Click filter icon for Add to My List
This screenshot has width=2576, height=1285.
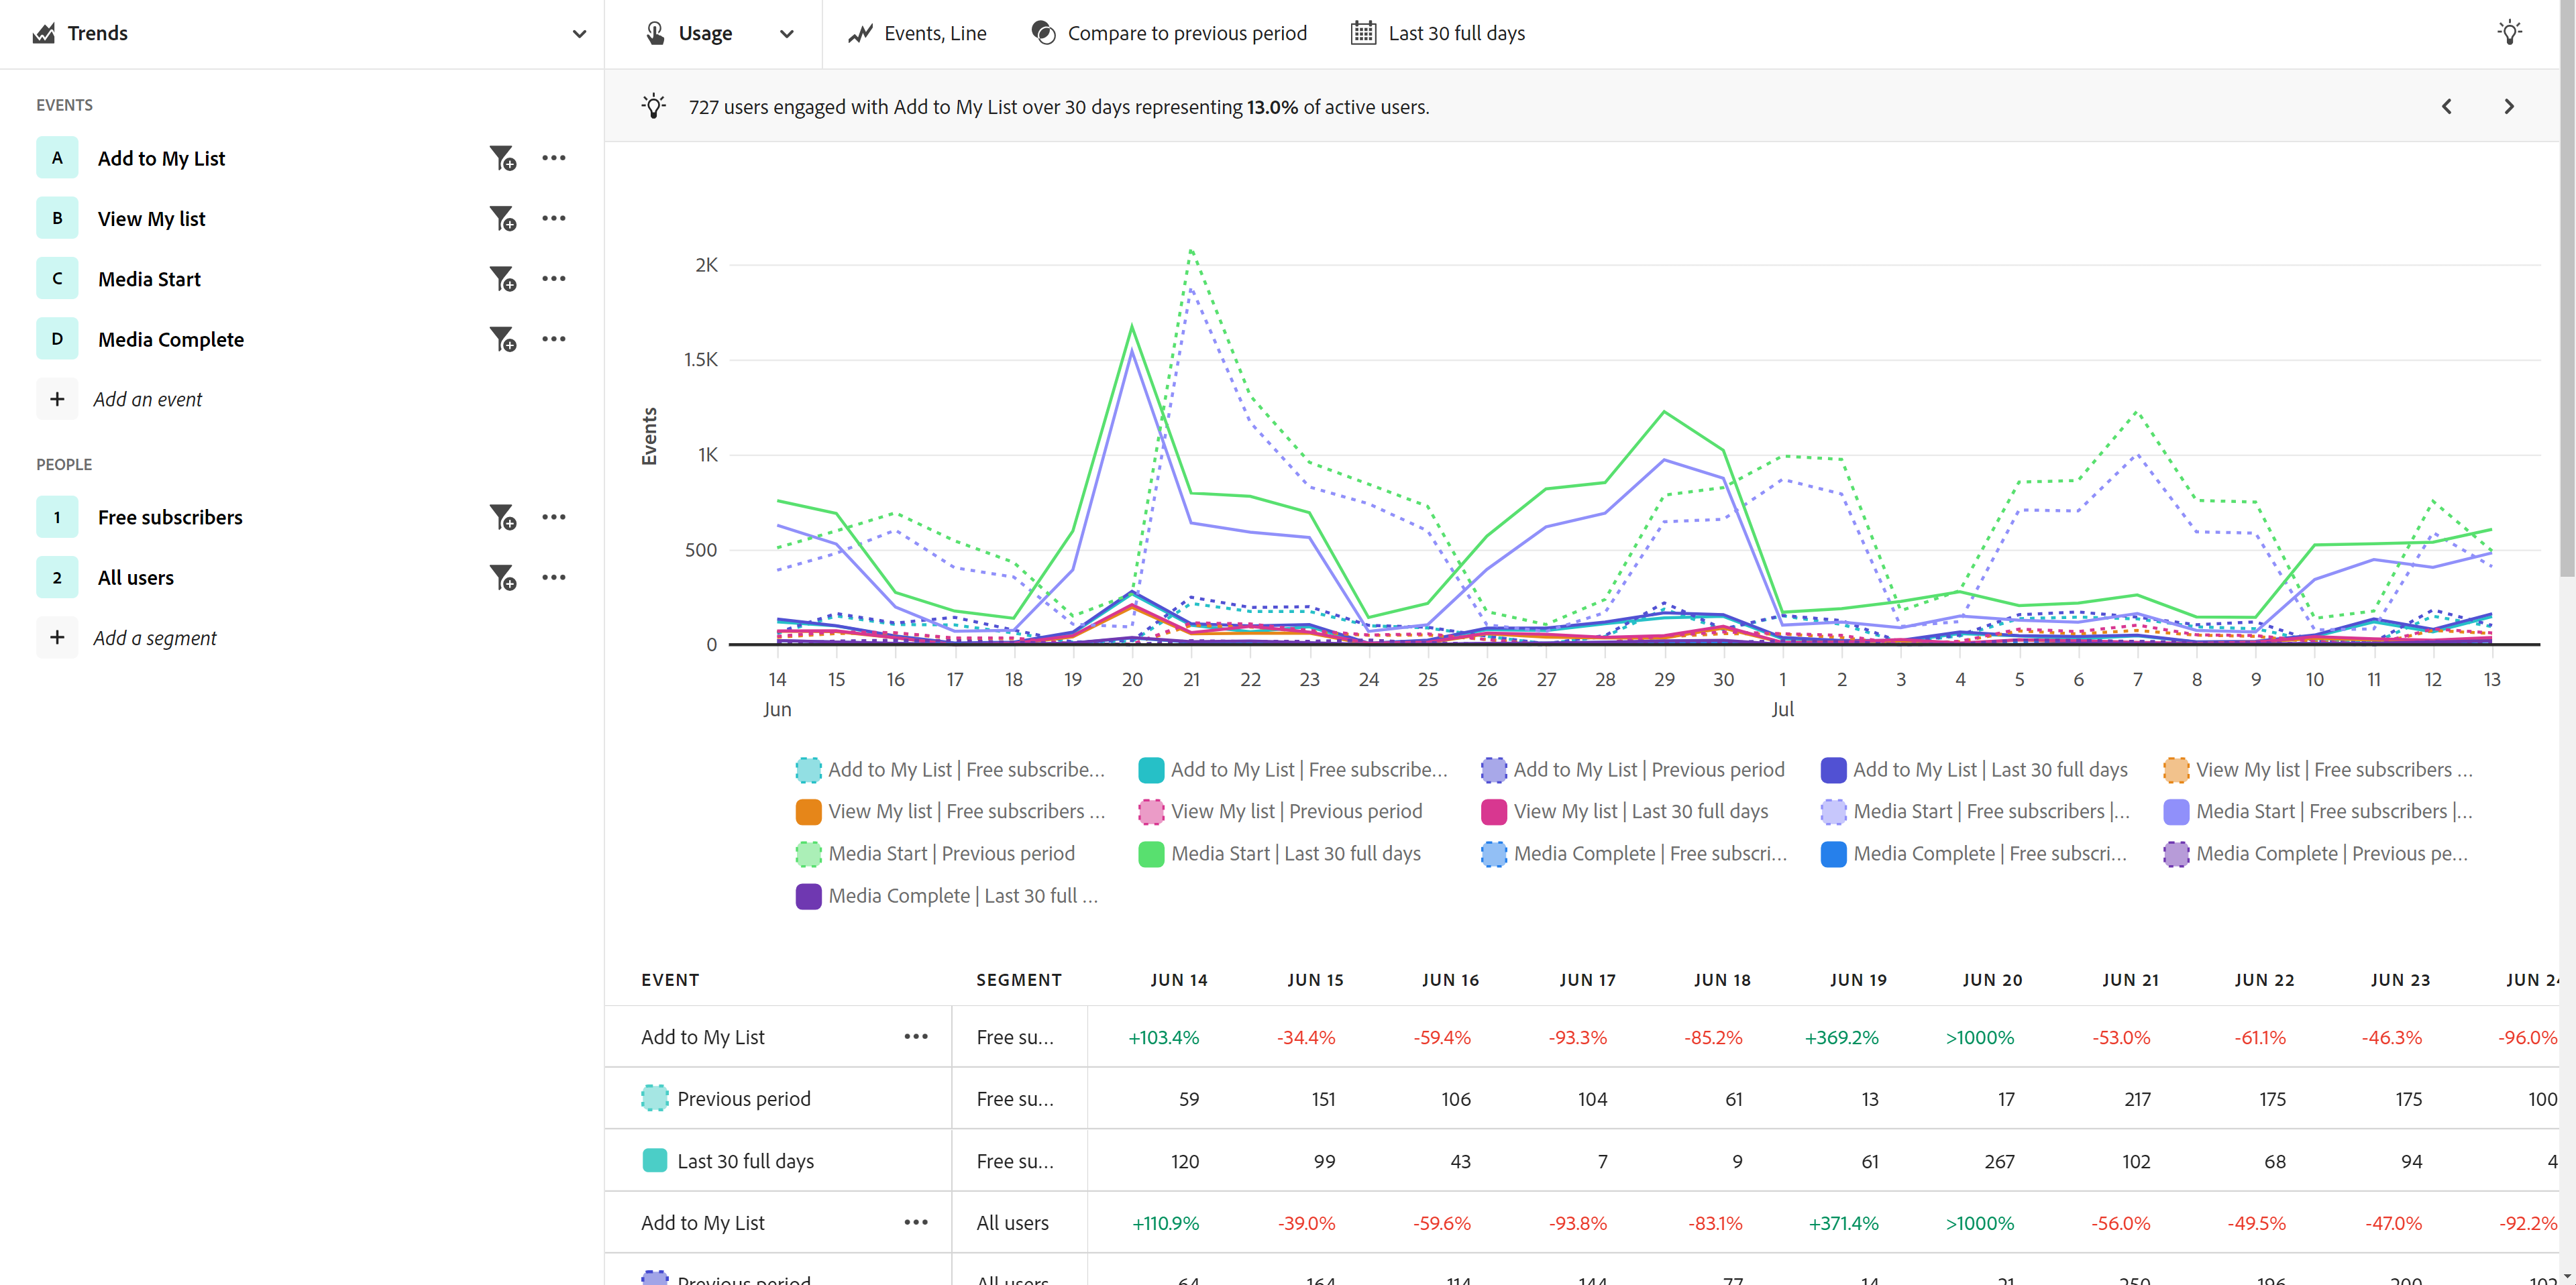point(502,158)
